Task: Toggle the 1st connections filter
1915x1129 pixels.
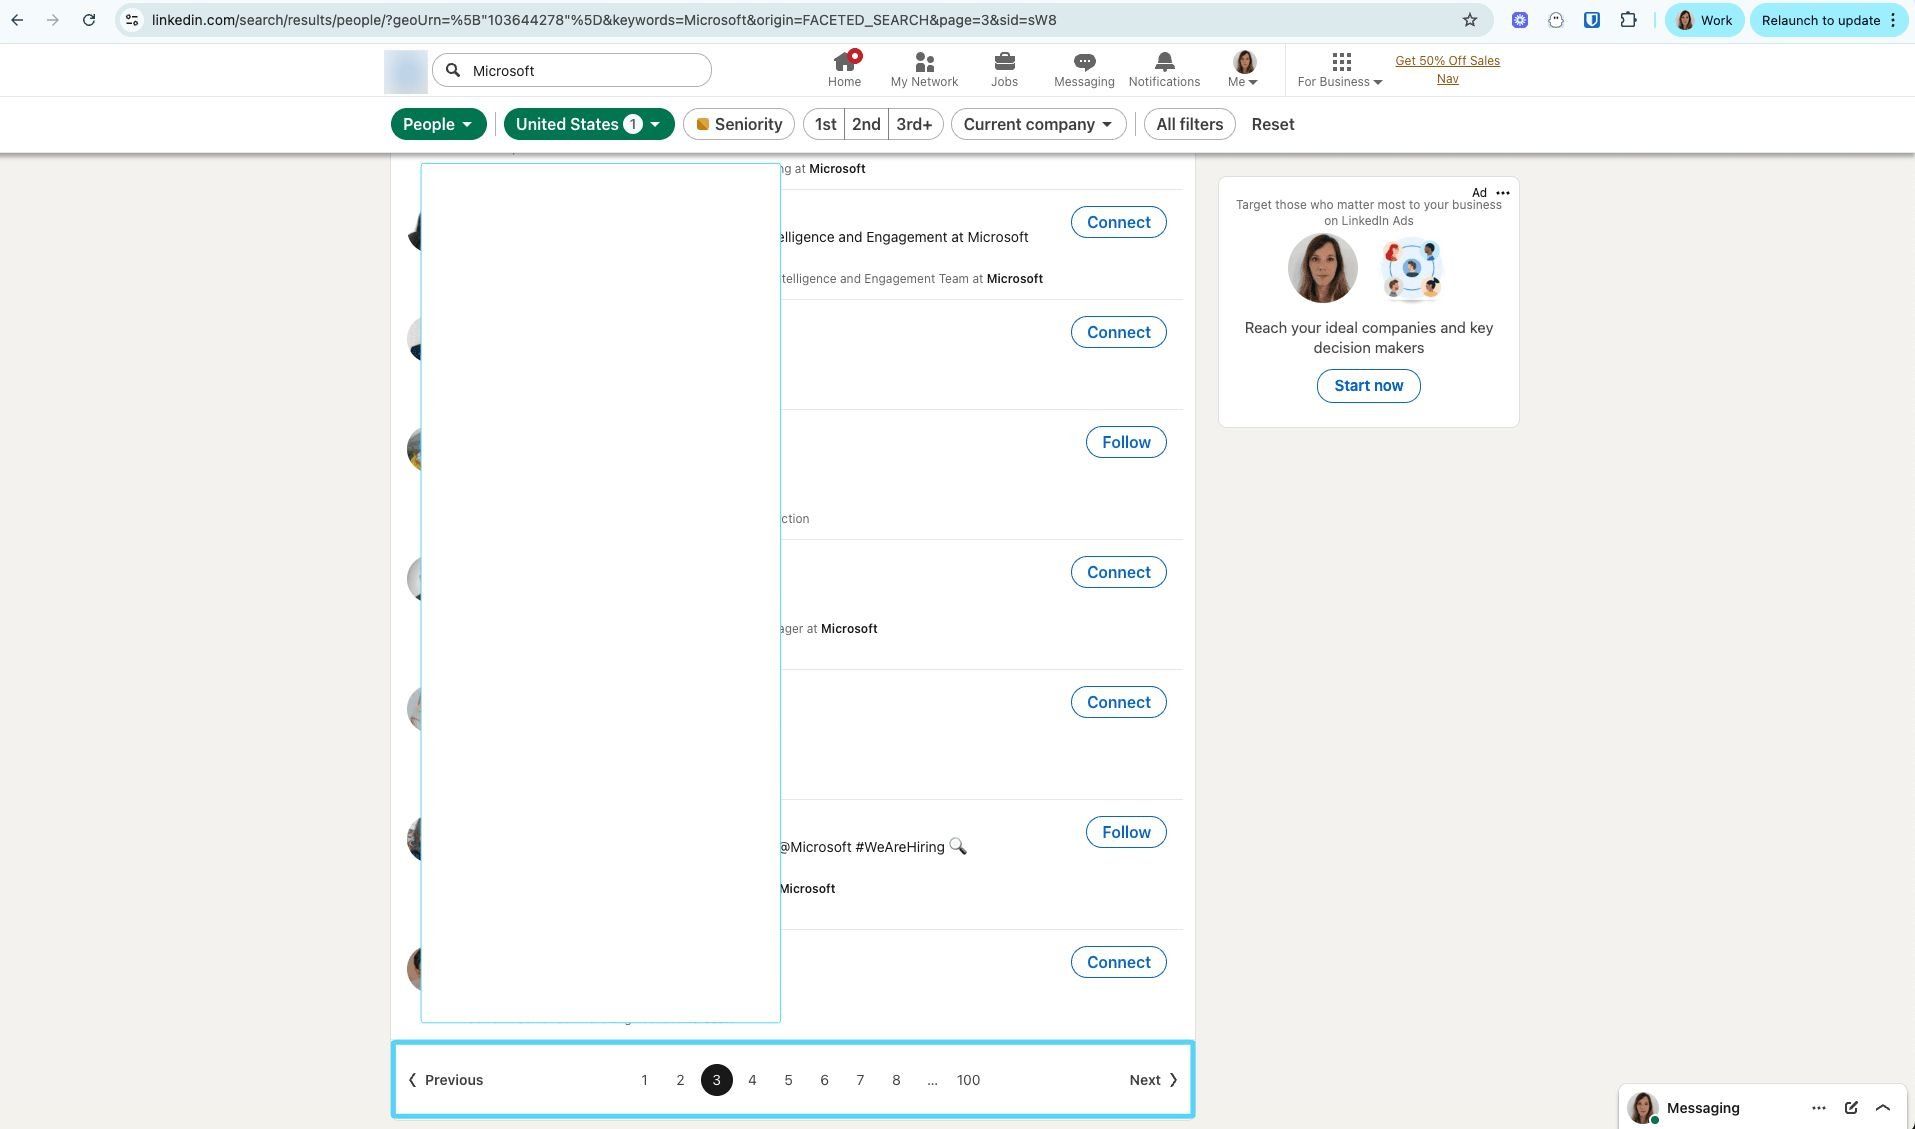Action: [825, 124]
